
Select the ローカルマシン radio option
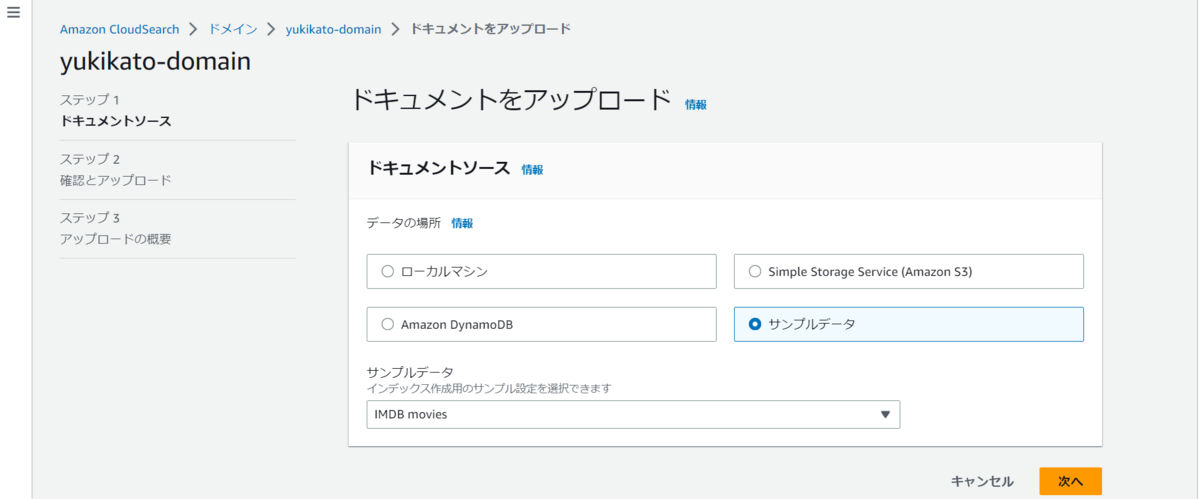point(542,271)
